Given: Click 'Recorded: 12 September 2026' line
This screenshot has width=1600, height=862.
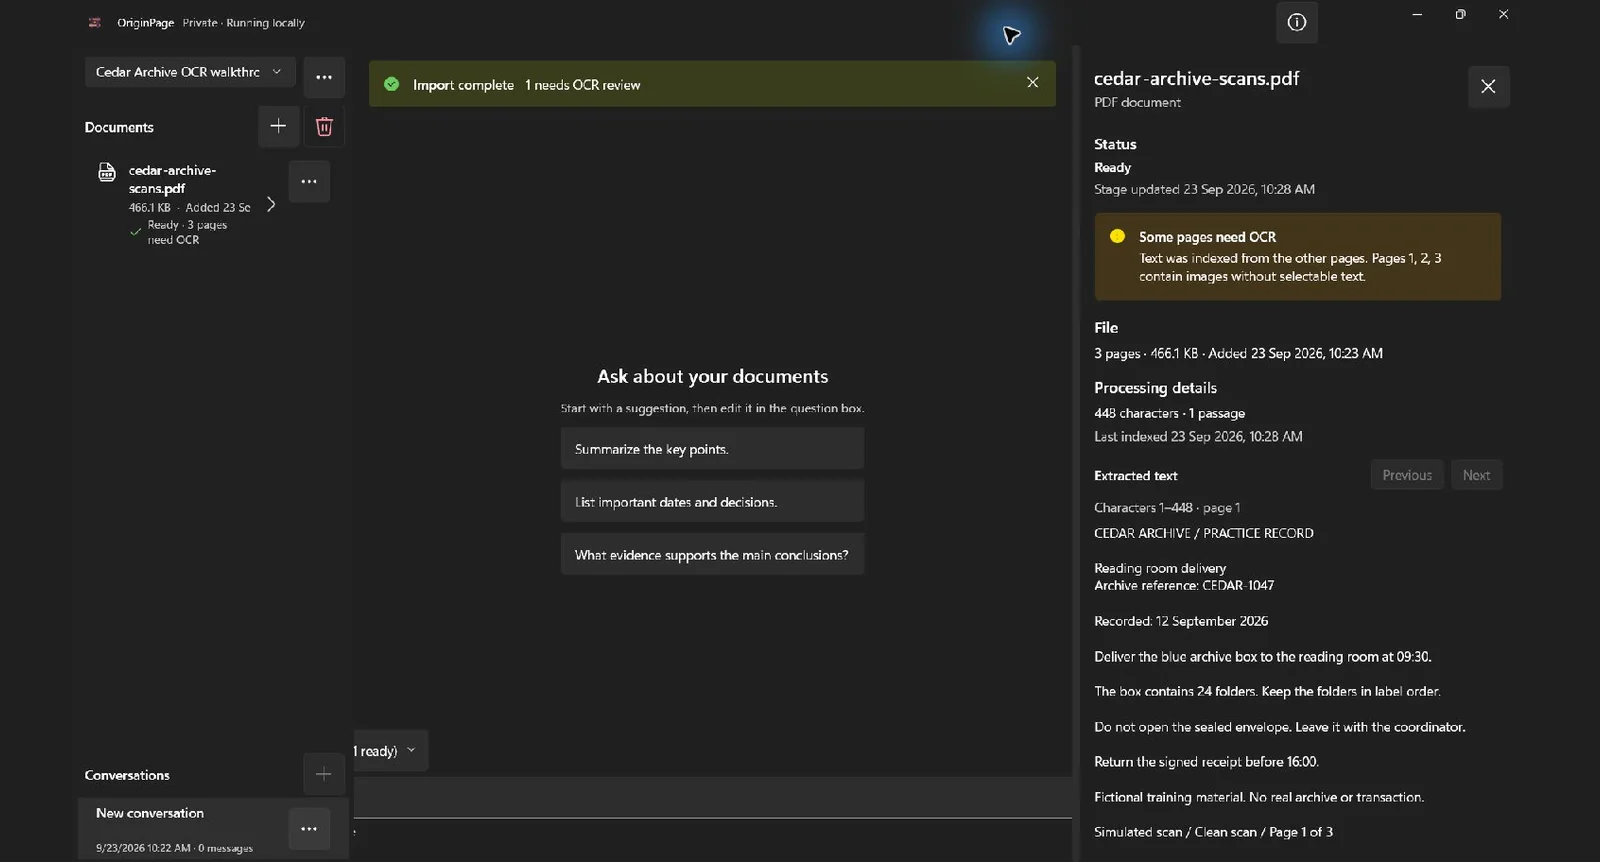Looking at the screenshot, I should tap(1181, 621).
